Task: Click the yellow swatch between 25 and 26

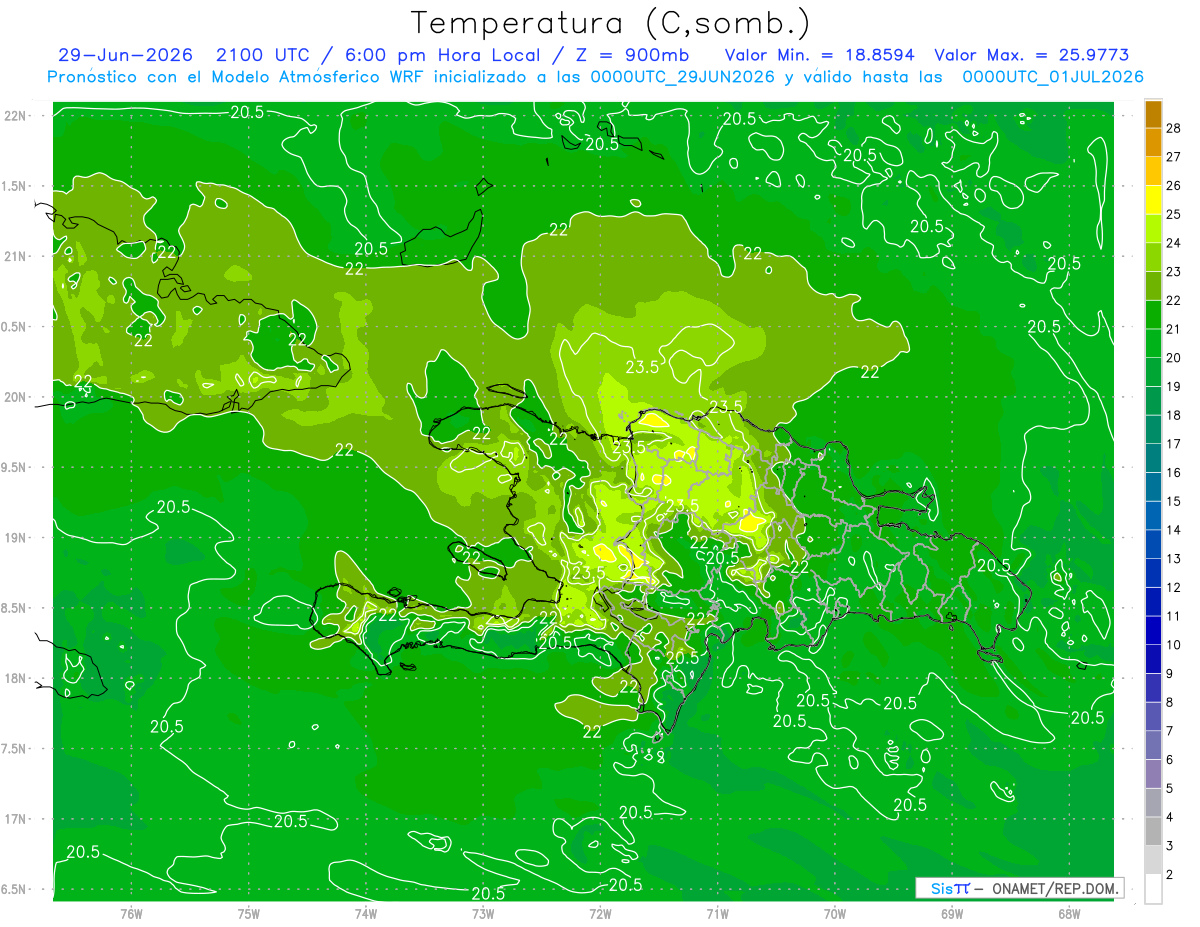Action: tap(1153, 199)
